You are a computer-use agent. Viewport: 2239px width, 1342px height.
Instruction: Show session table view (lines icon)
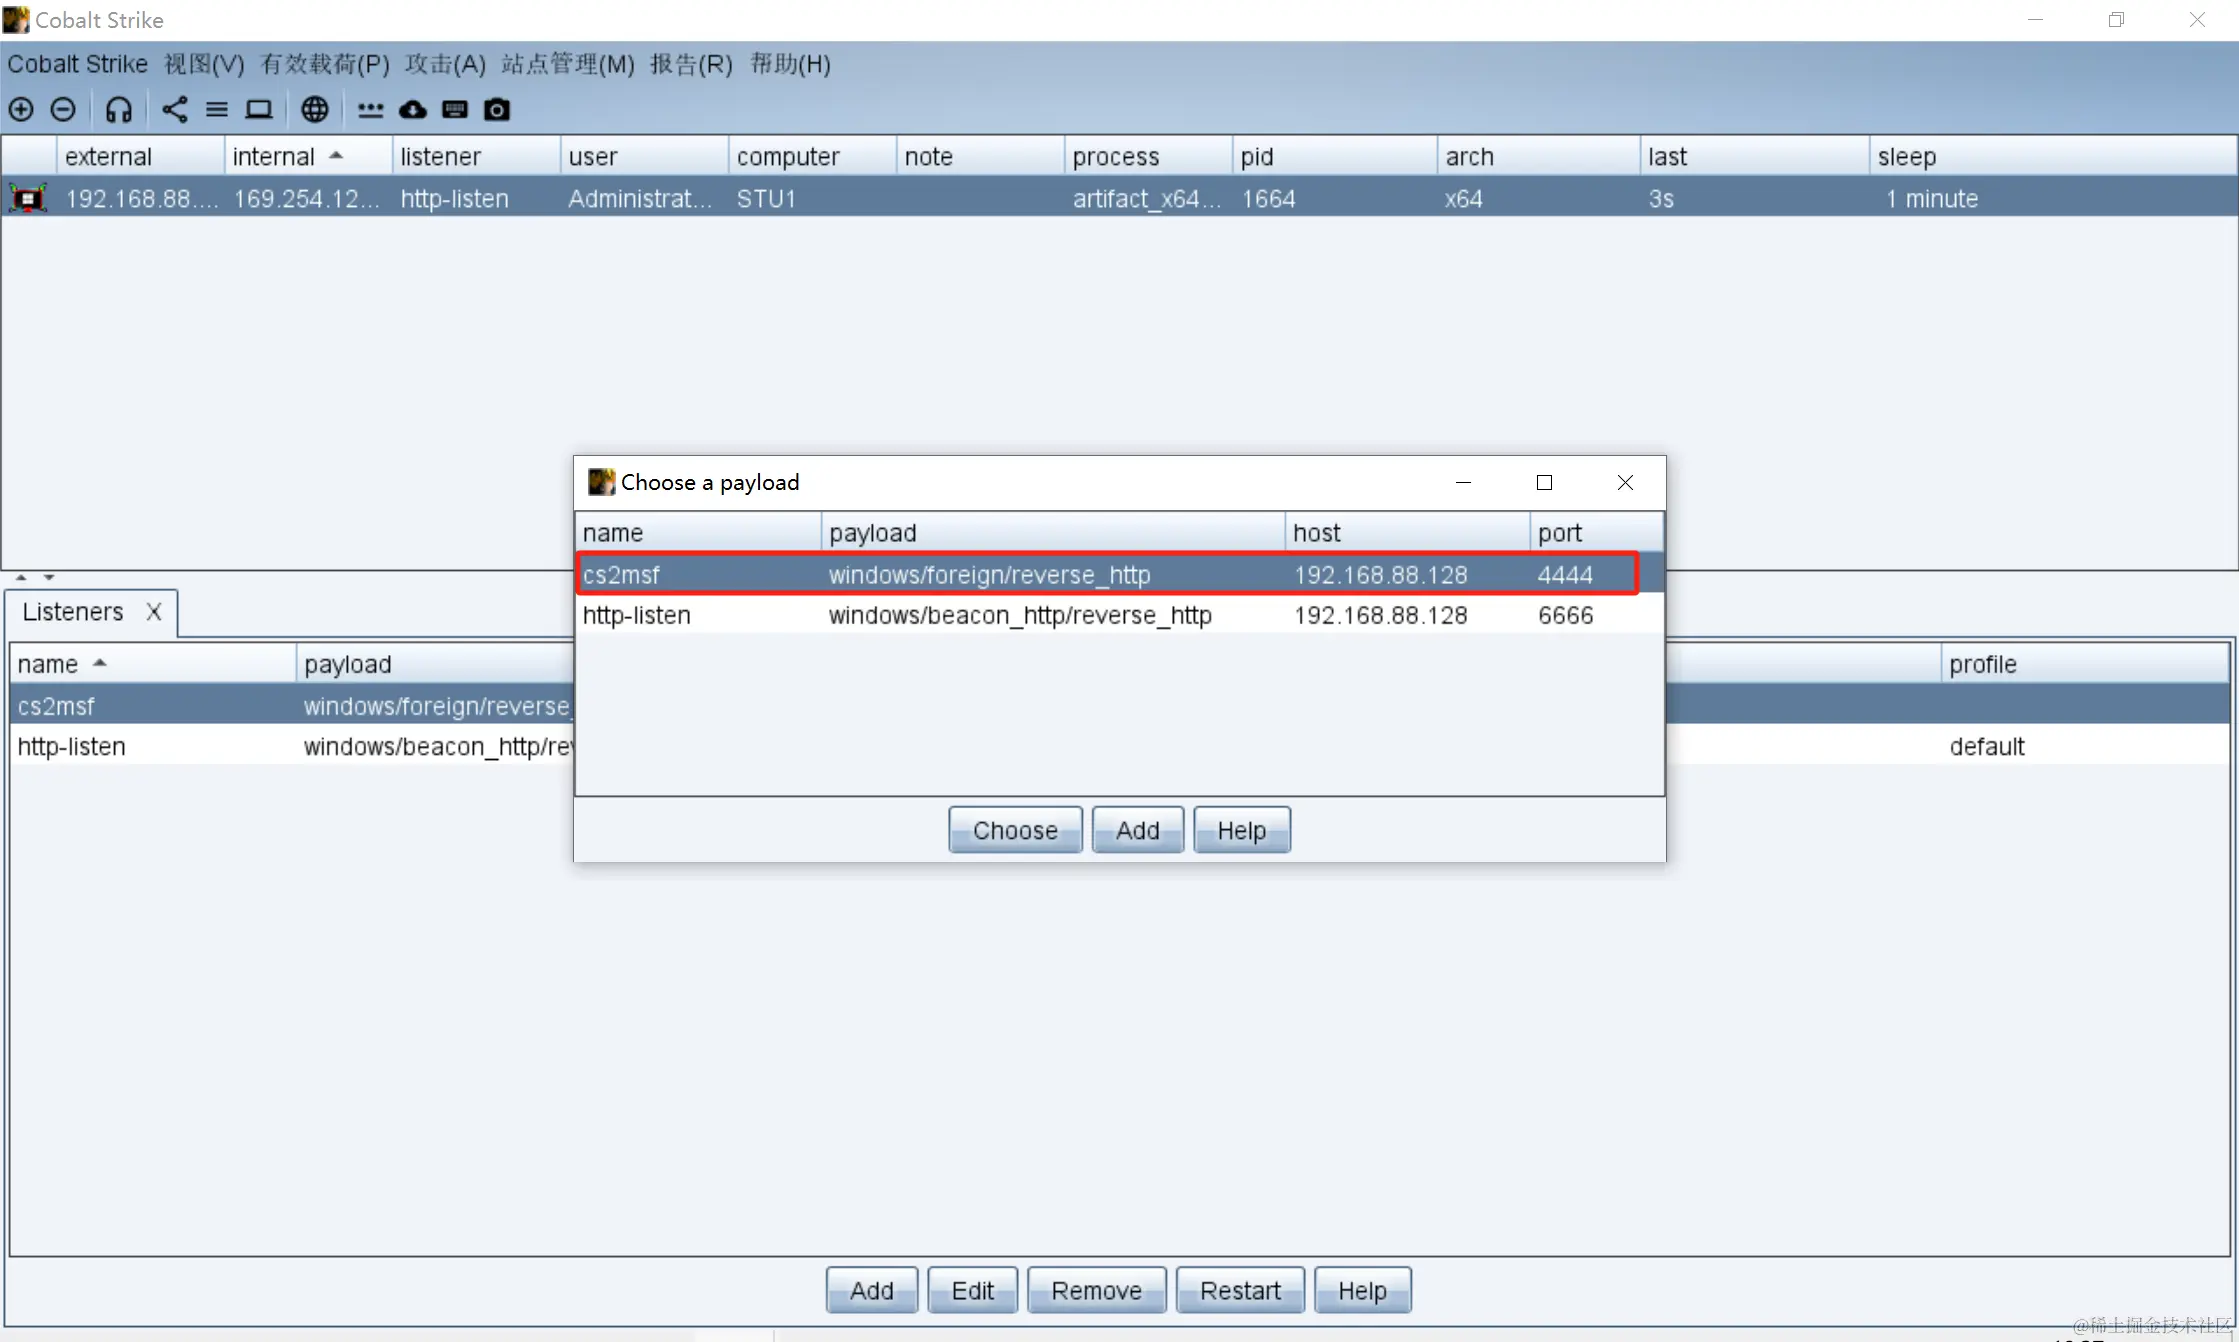pos(216,109)
